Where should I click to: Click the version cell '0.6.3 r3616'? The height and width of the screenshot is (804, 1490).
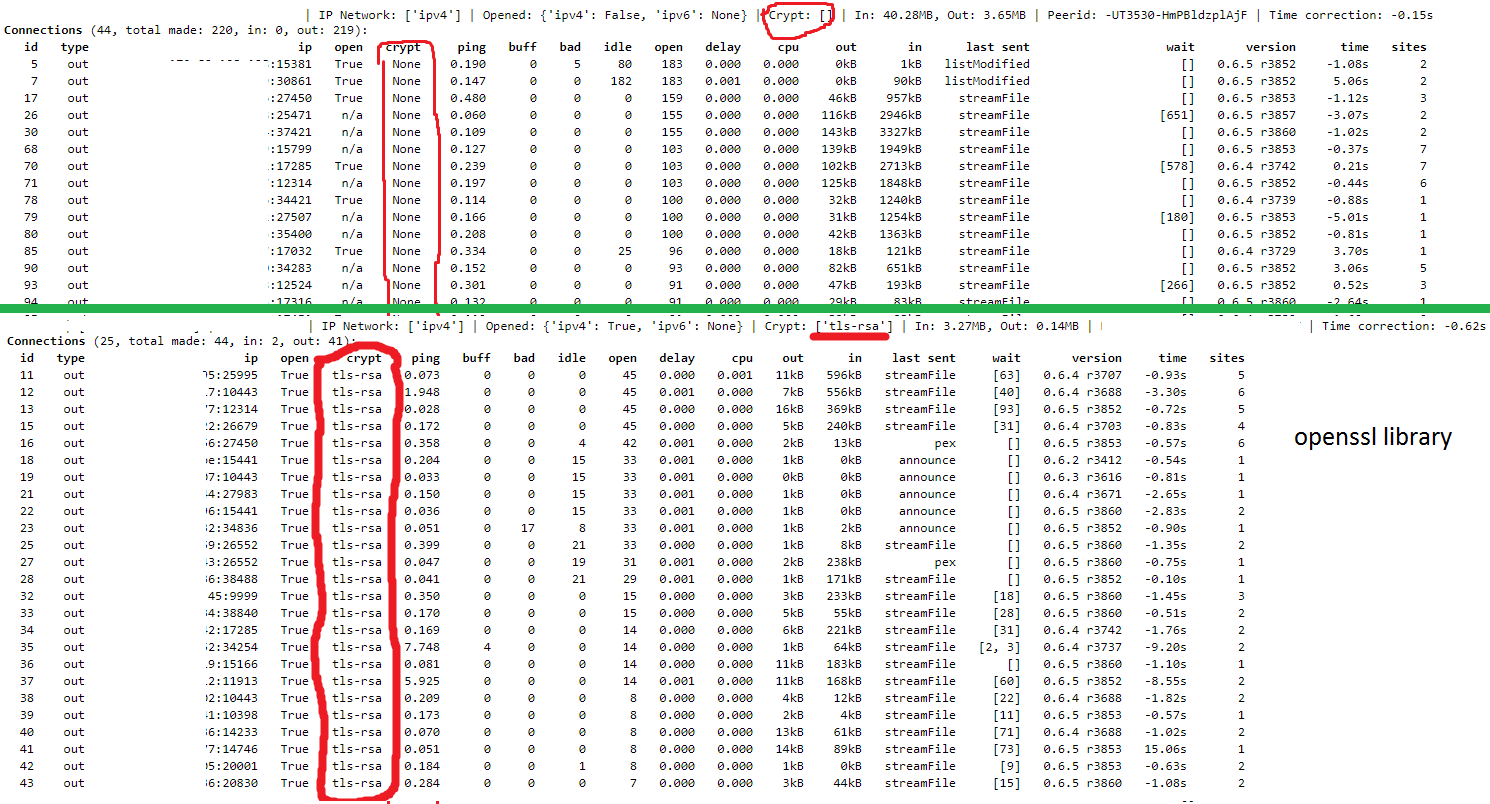[1082, 477]
